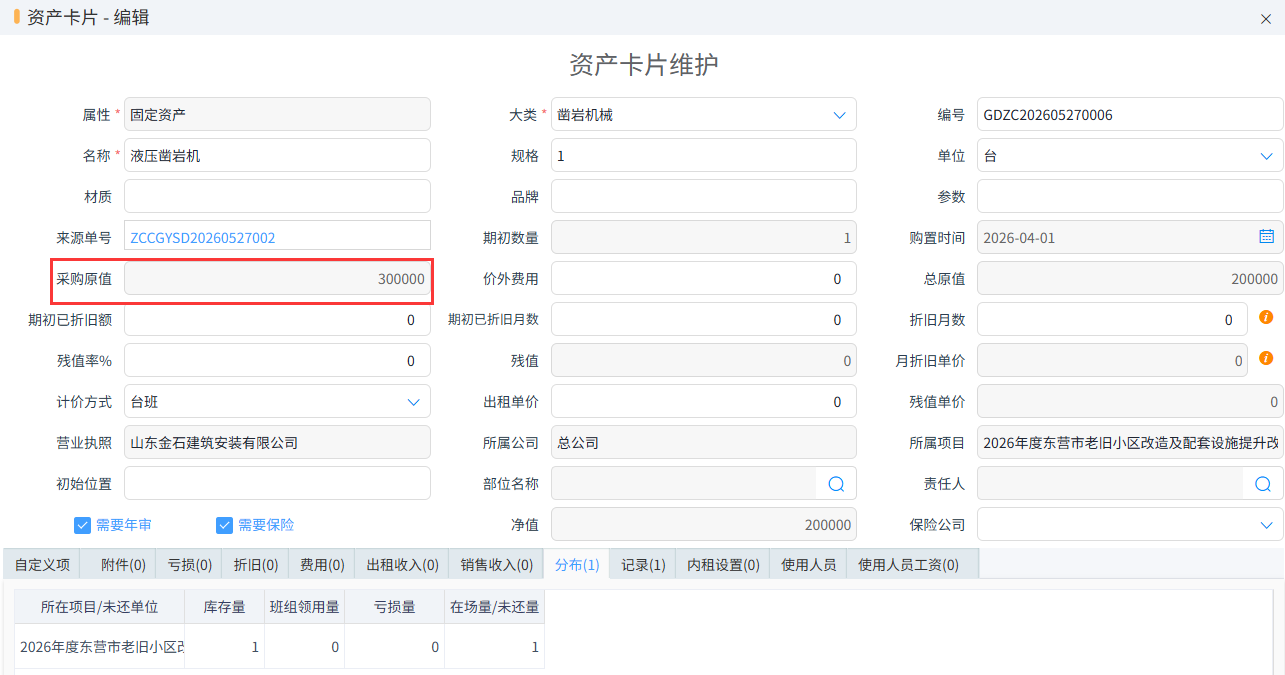Select the 费用(0) tab

point(321,564)
